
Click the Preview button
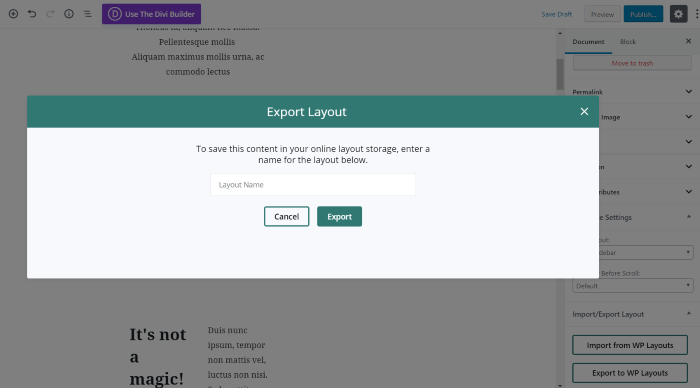tap(602, 14)
